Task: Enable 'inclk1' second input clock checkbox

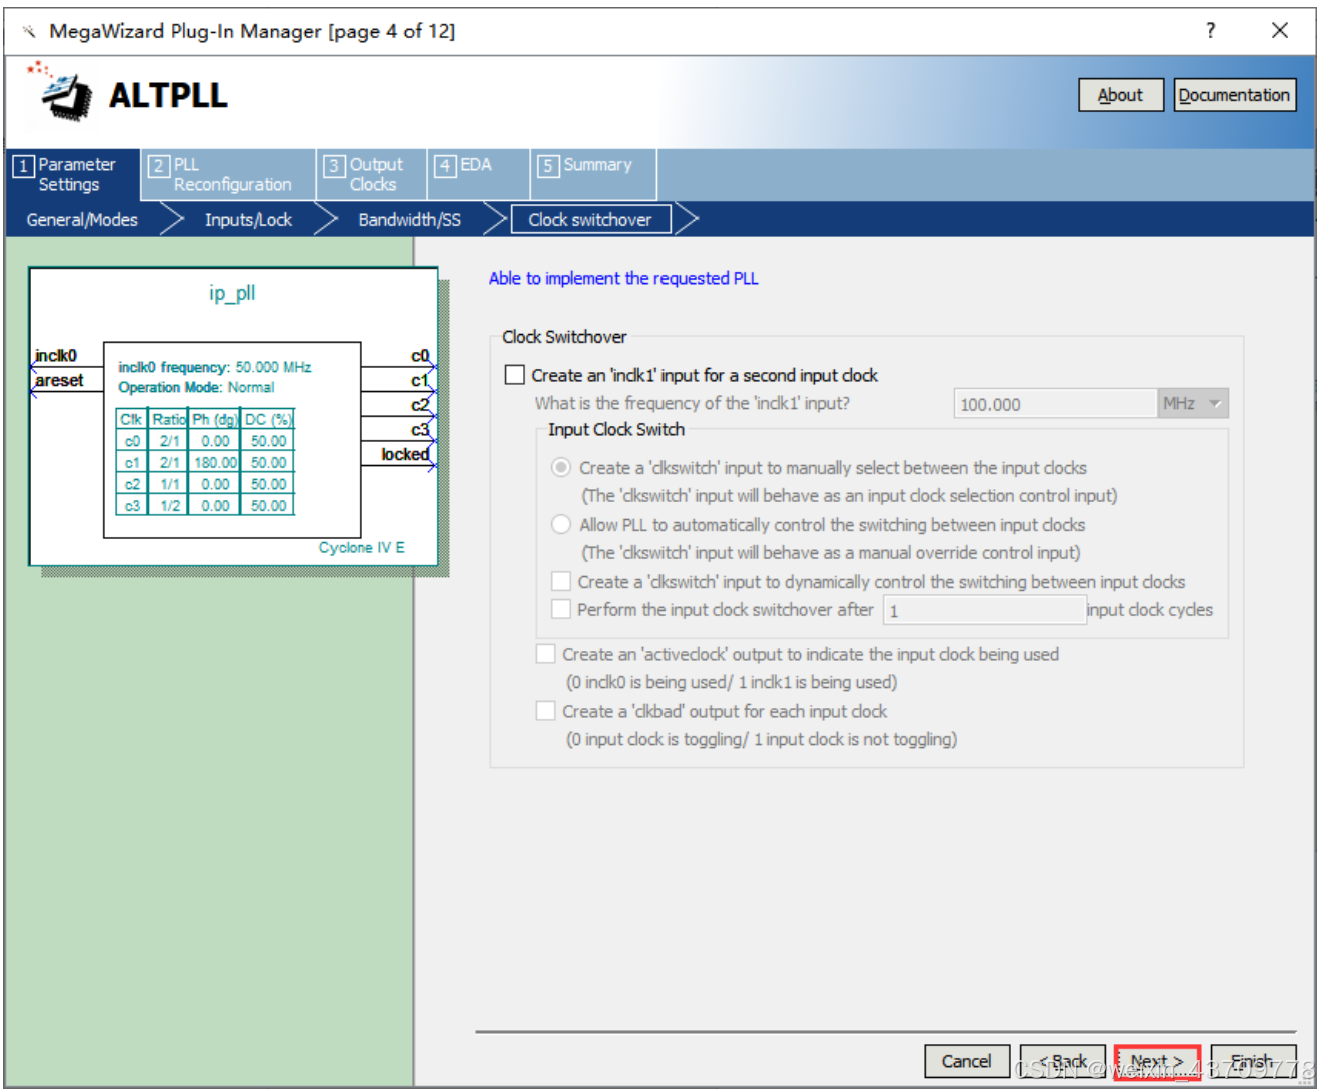Action: (x=515, y=375)
